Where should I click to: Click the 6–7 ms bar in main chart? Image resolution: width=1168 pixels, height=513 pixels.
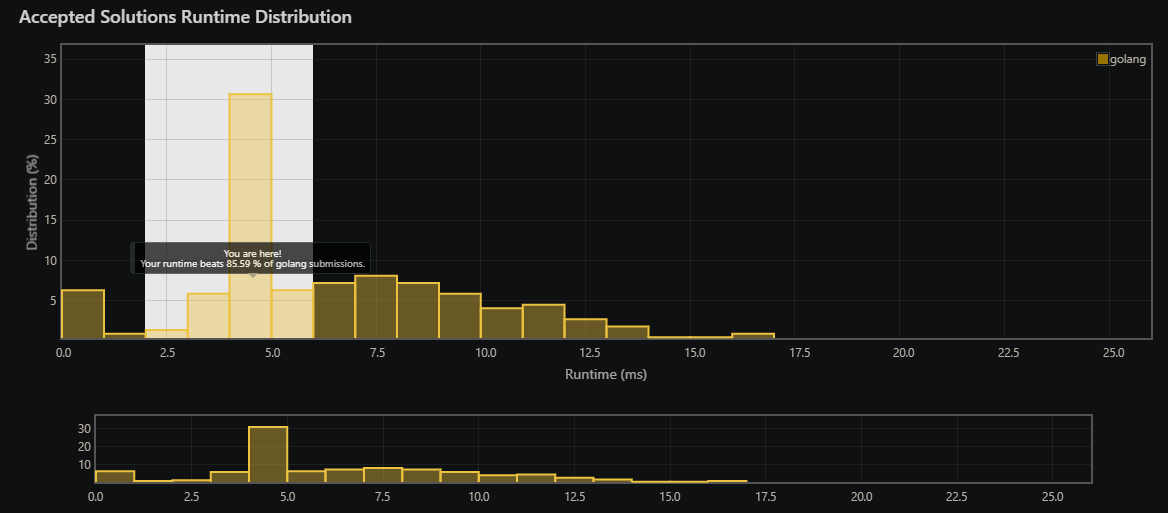click(334, 311)
